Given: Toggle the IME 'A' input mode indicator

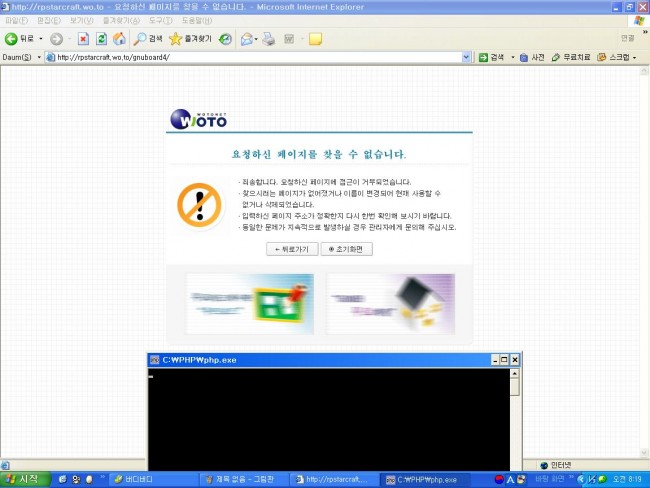Looking at the screenshot, I should 511,480.
